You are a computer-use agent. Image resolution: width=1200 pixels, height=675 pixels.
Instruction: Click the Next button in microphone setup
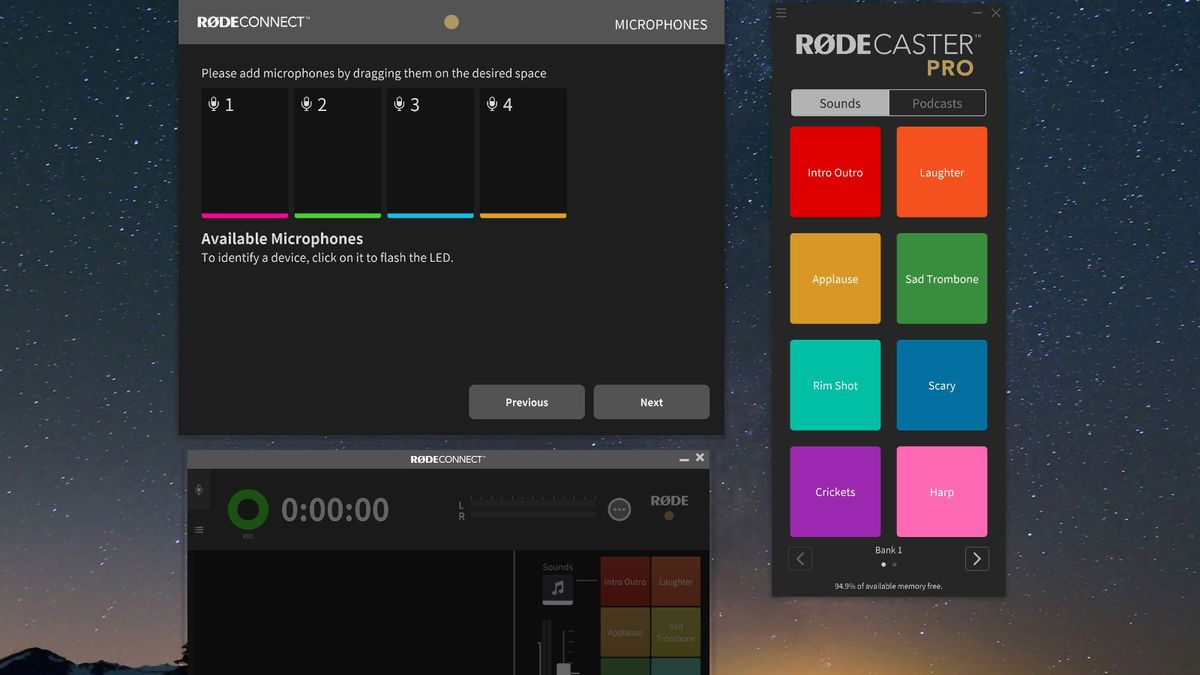coord(652,402)
